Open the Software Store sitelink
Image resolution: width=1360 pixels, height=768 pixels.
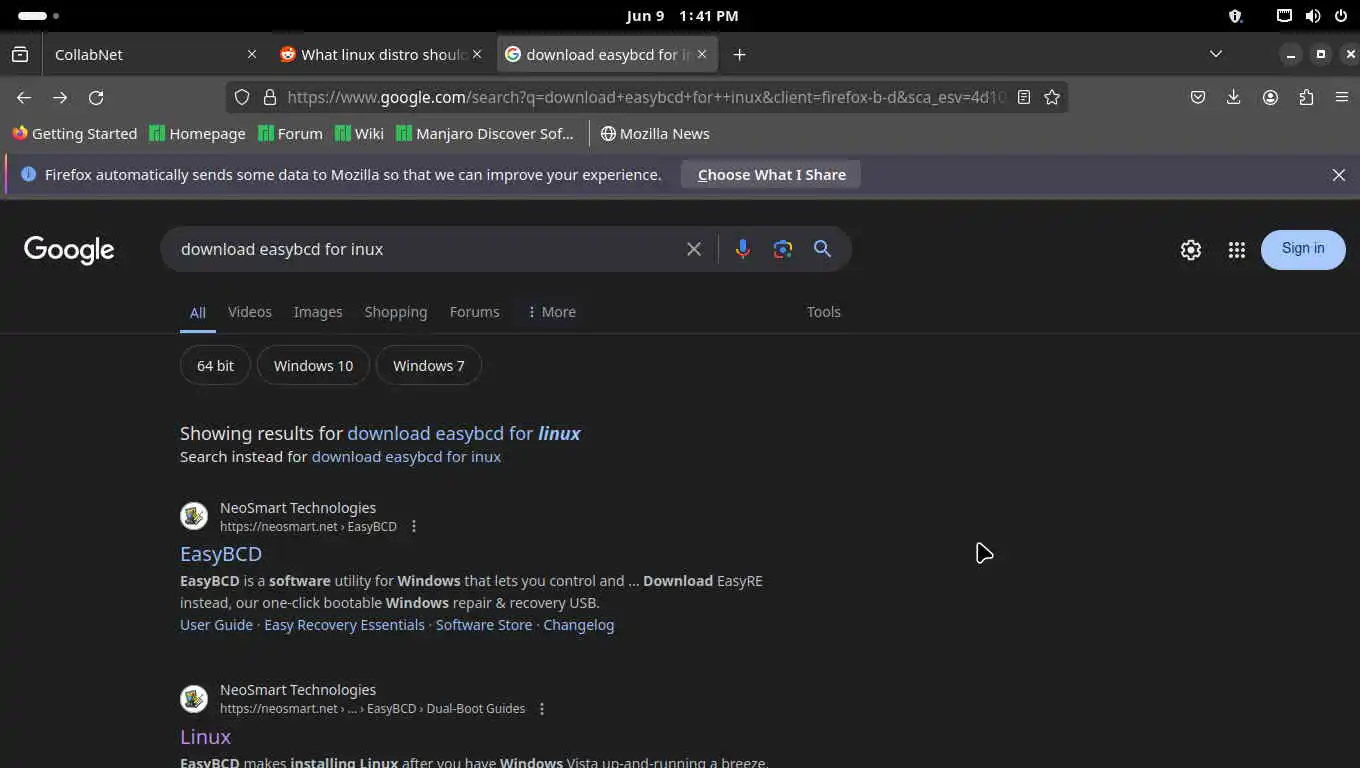[484, 625]
